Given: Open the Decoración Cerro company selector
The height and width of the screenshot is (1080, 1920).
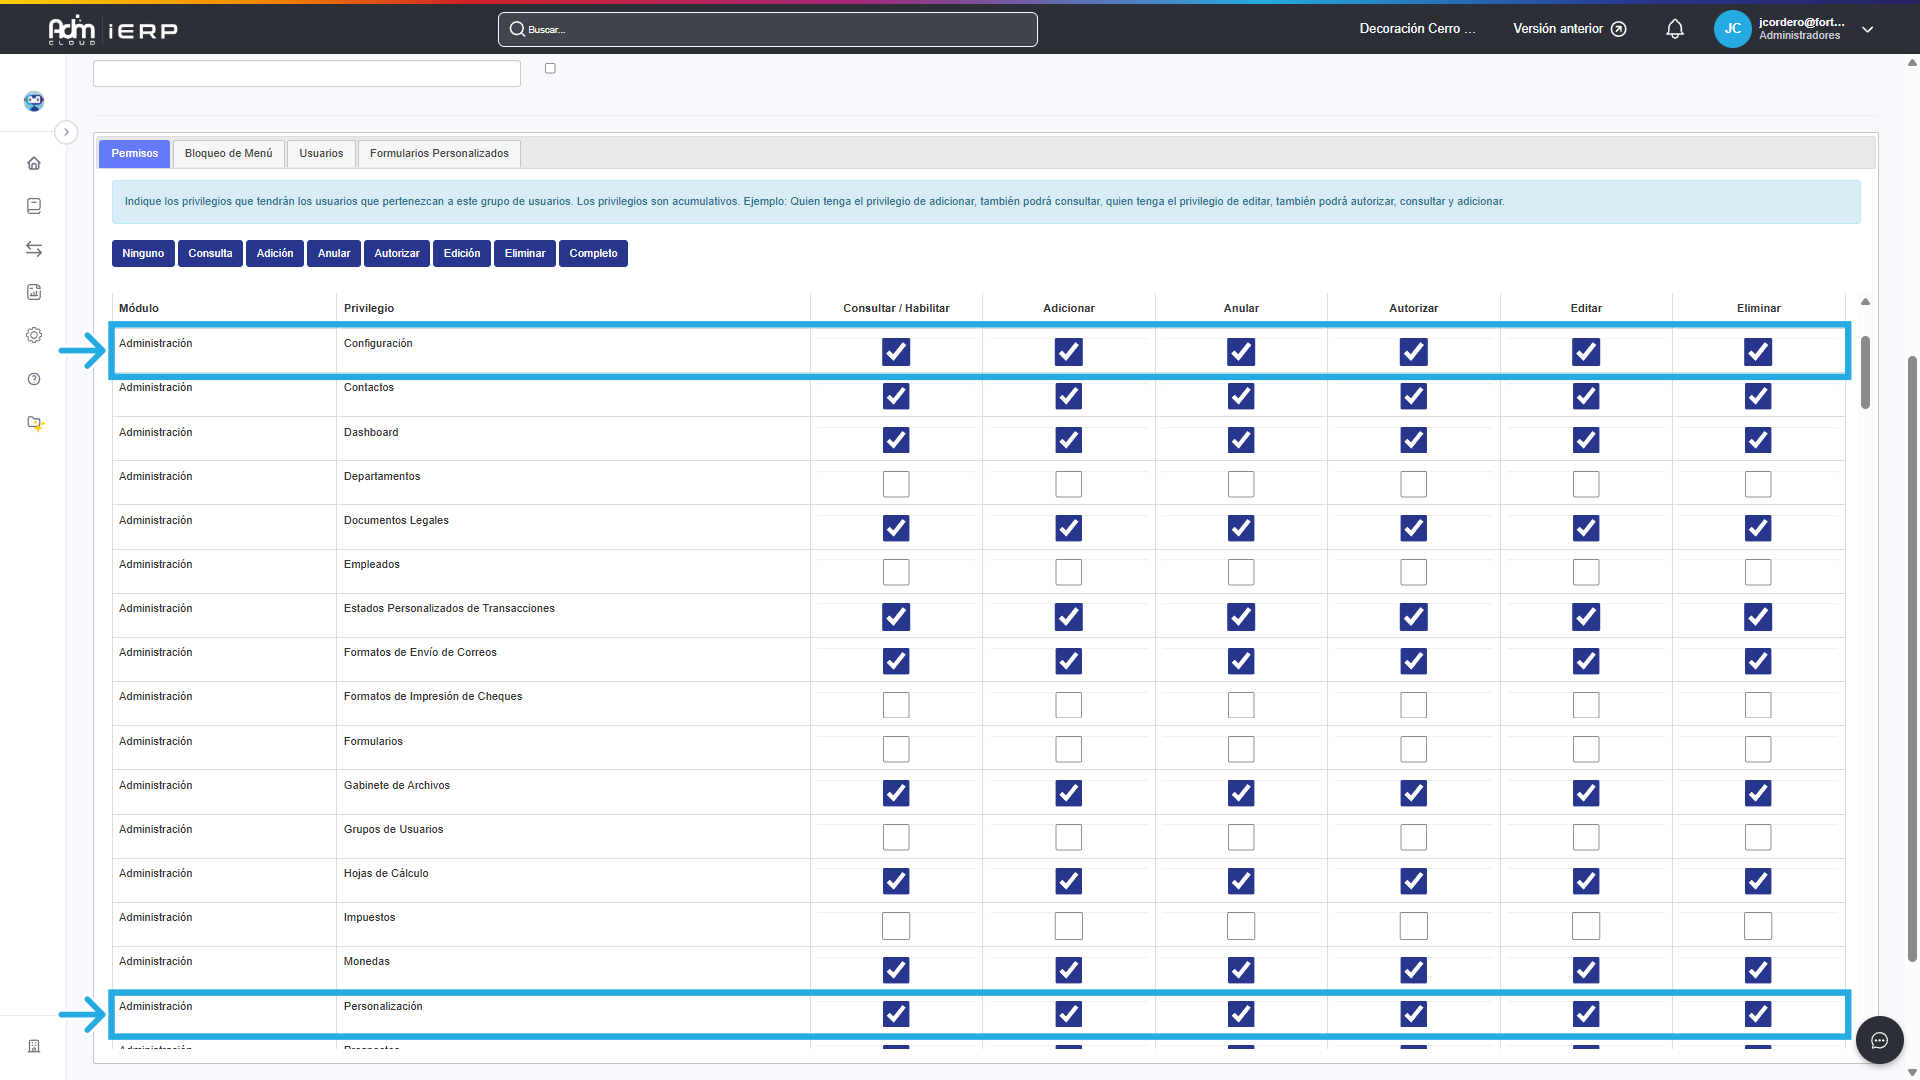Looking at the screenshot, I should pyautogui.click(x=1416, y=29).
